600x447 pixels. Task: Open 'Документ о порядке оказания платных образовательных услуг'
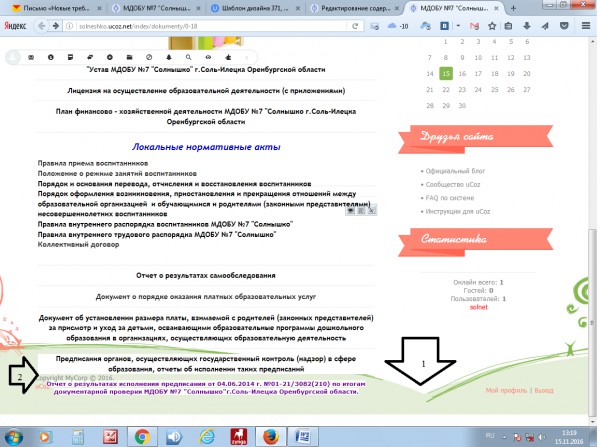click(206, 297)
